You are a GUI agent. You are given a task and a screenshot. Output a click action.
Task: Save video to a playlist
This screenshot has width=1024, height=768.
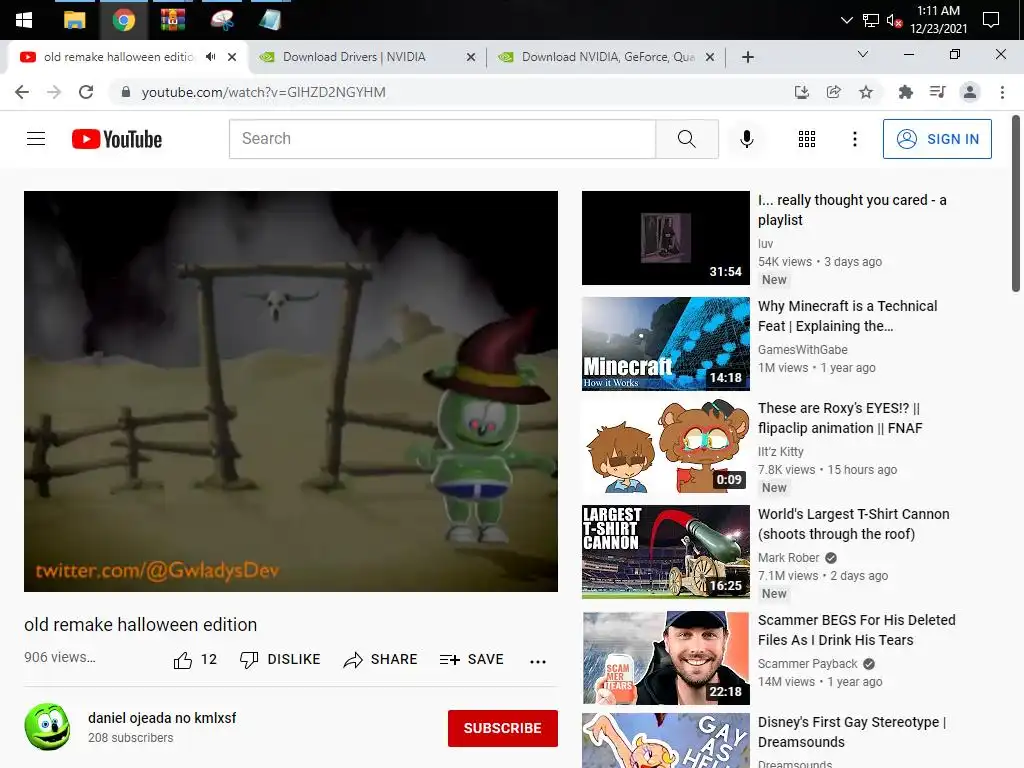point(471,660)
